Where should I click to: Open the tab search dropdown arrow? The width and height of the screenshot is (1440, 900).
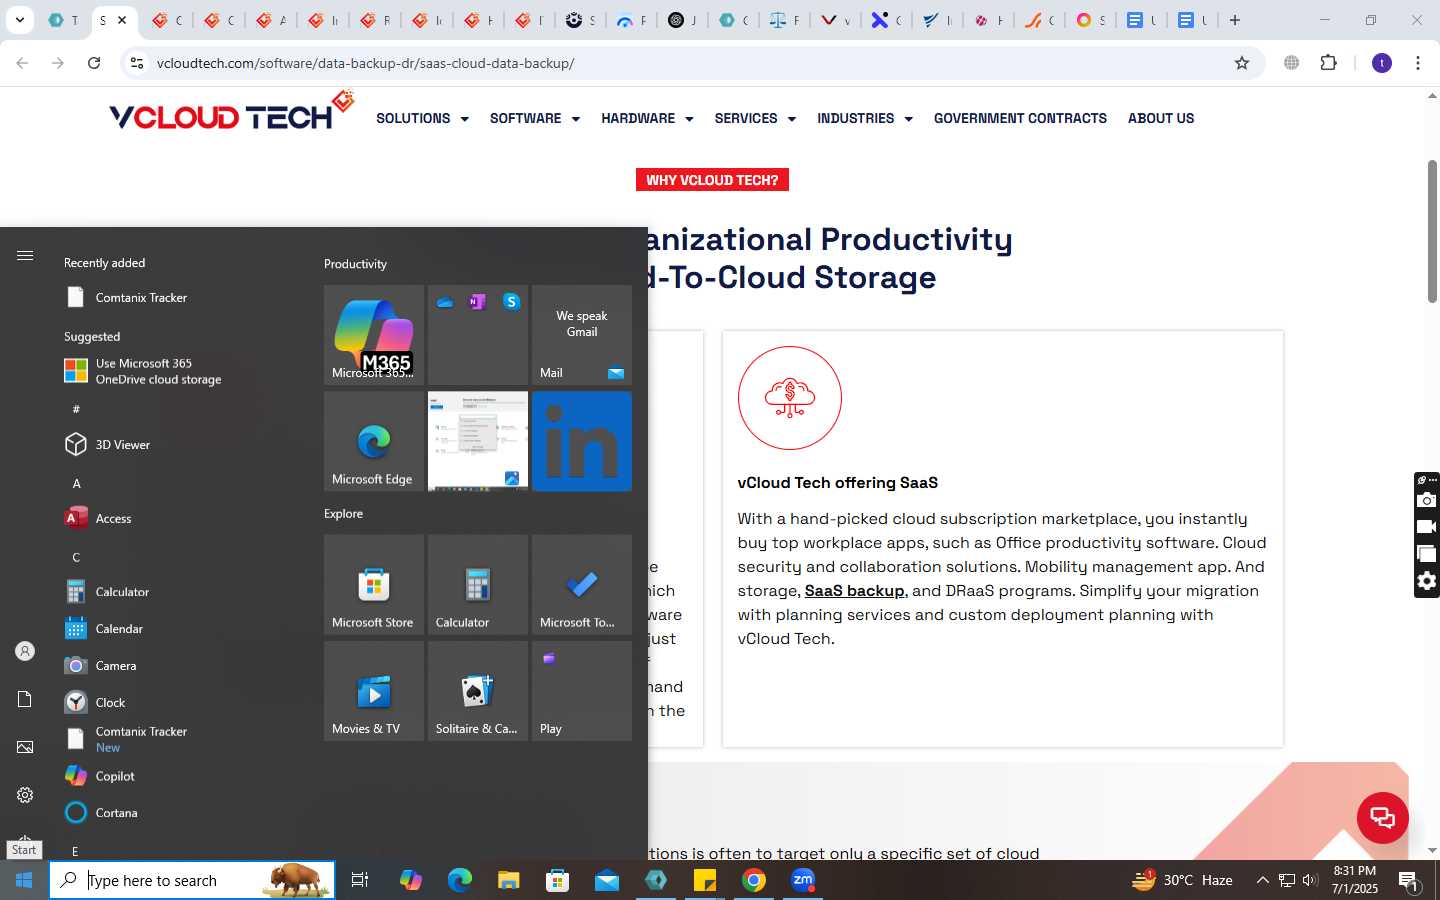[x=19, y=20]
